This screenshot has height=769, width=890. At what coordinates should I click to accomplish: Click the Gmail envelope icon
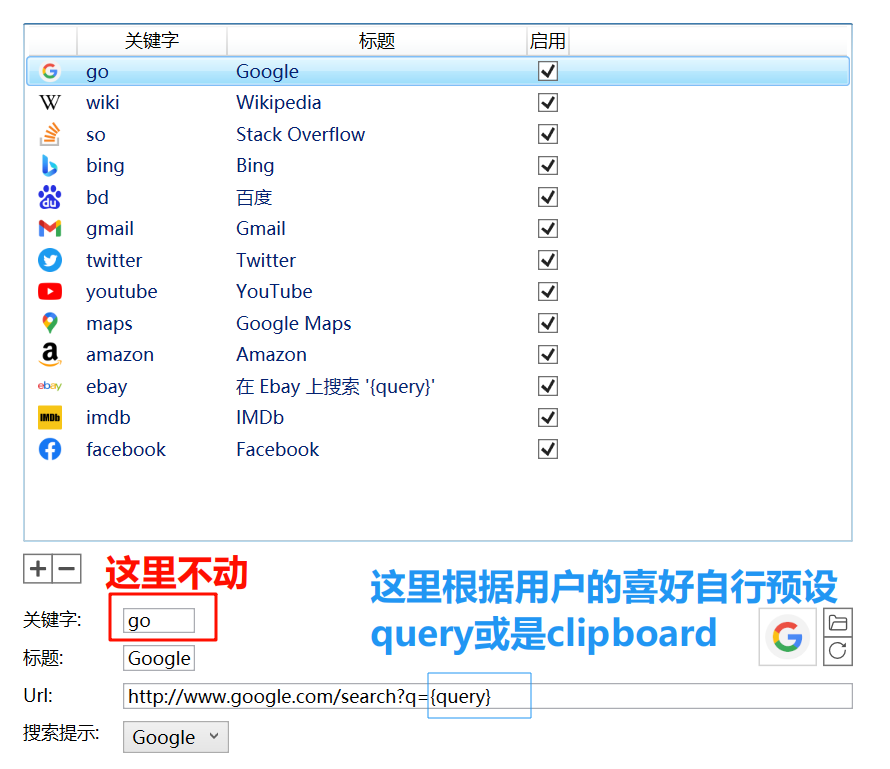click(50, 229)
